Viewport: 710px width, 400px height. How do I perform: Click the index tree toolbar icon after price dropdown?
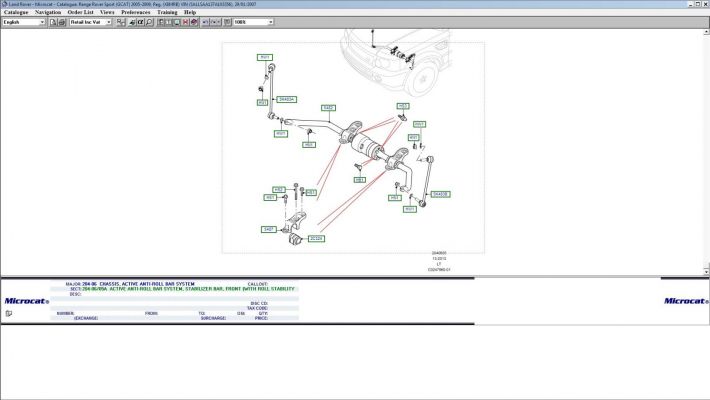click(121, 22)
